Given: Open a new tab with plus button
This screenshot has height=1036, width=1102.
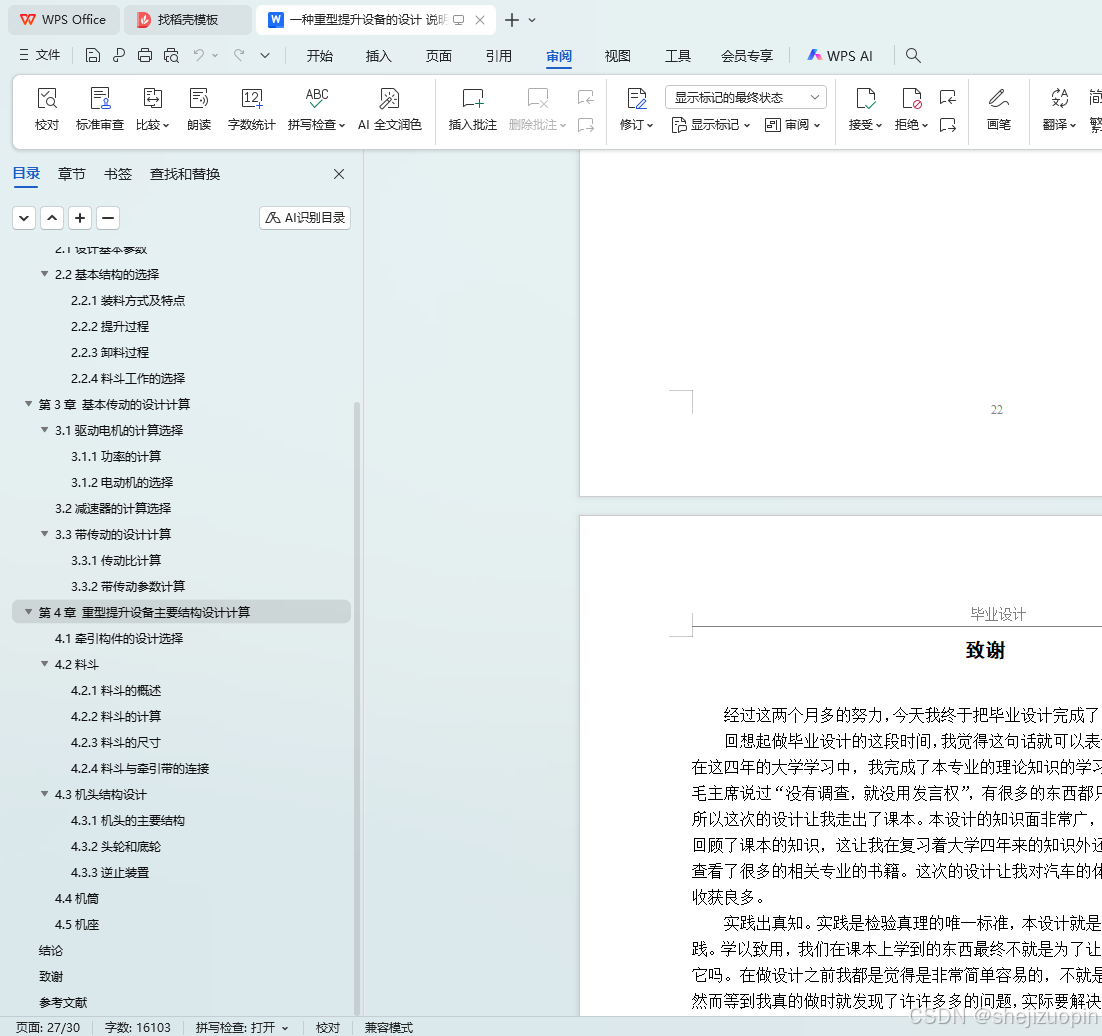Looking at the screenshot, I should [512, 20].
